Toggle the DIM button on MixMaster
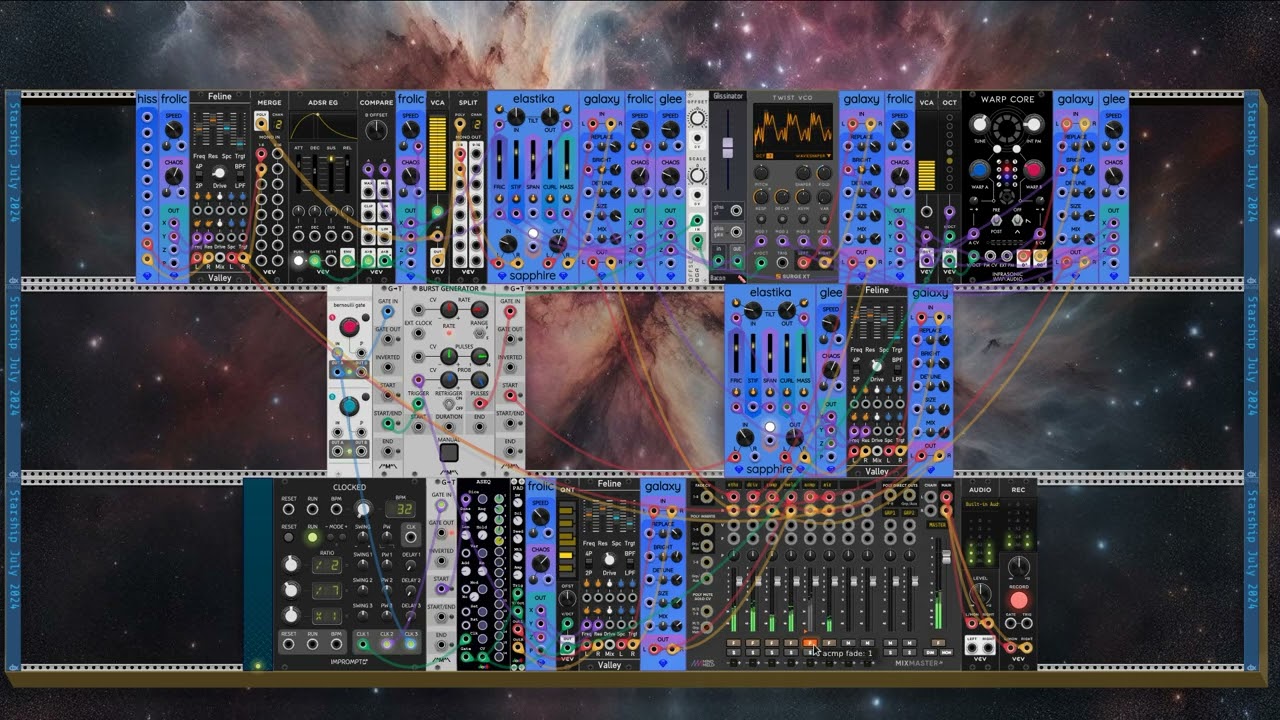Screen dimensions: 1280x720 [x=930, y=652]
